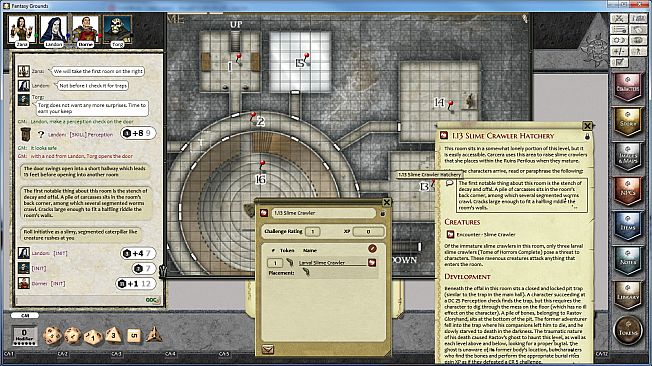Viewport: 652px width, 366px height.
Task: Toggle the lock icon in the Hatchery story window
Action: click(x=587, y=136)
